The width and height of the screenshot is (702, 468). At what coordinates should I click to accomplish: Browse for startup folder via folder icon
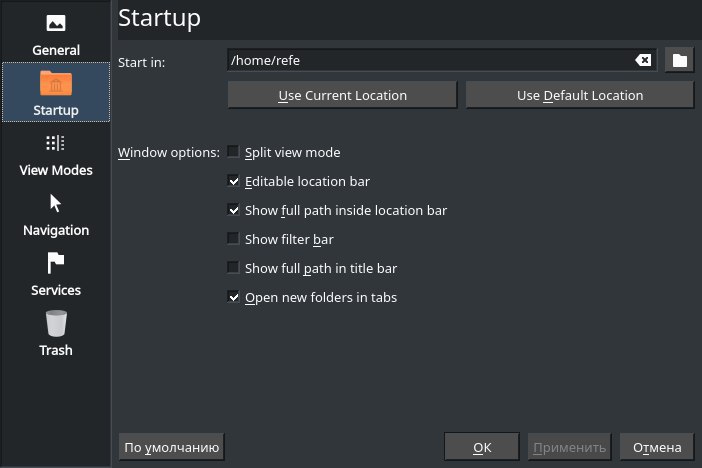[680, 60]
